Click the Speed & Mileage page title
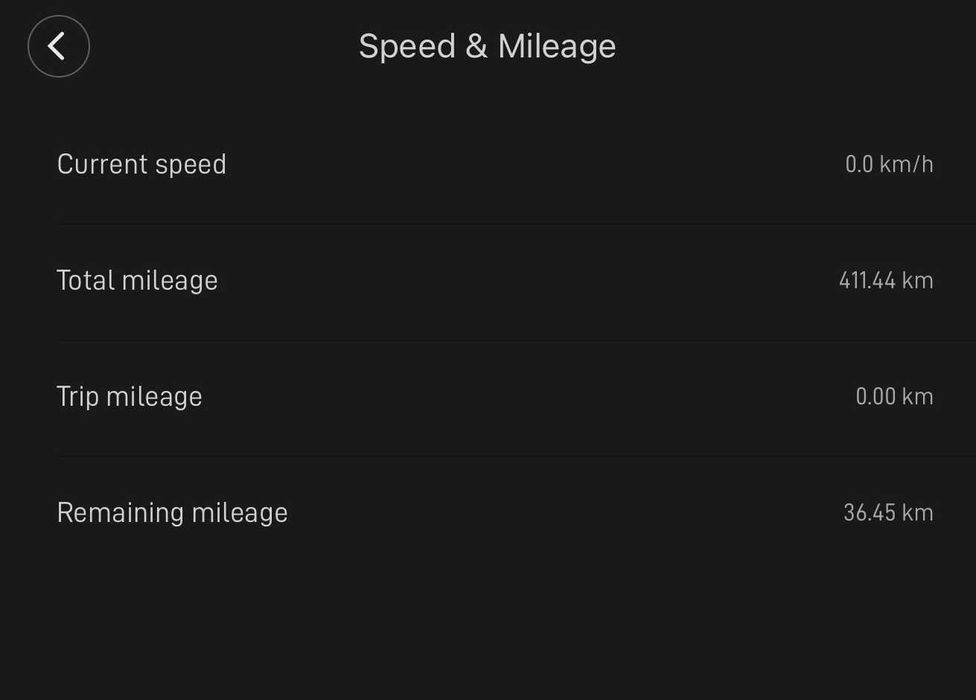Image resolution: width=976 pixels, height=700 pixels. point(487,46)
